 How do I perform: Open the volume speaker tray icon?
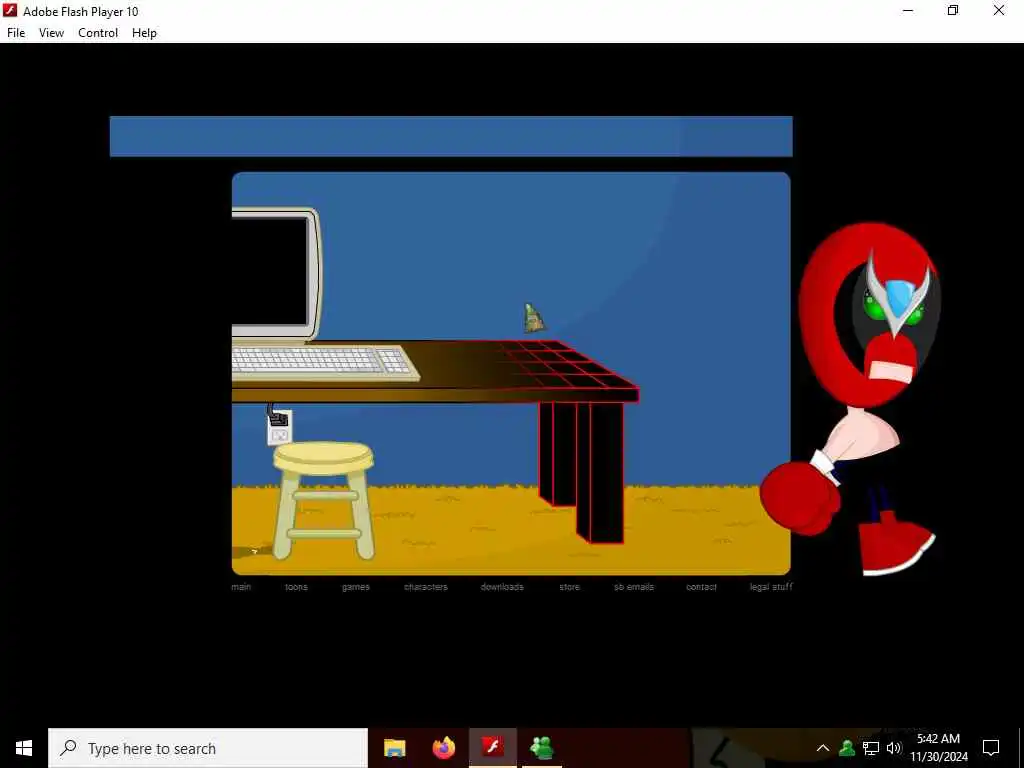tap(894, 748)
